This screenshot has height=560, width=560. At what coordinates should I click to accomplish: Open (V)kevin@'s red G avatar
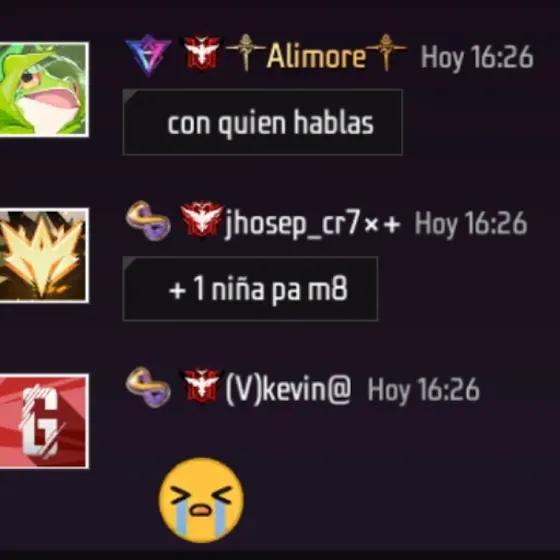point(44,421)
